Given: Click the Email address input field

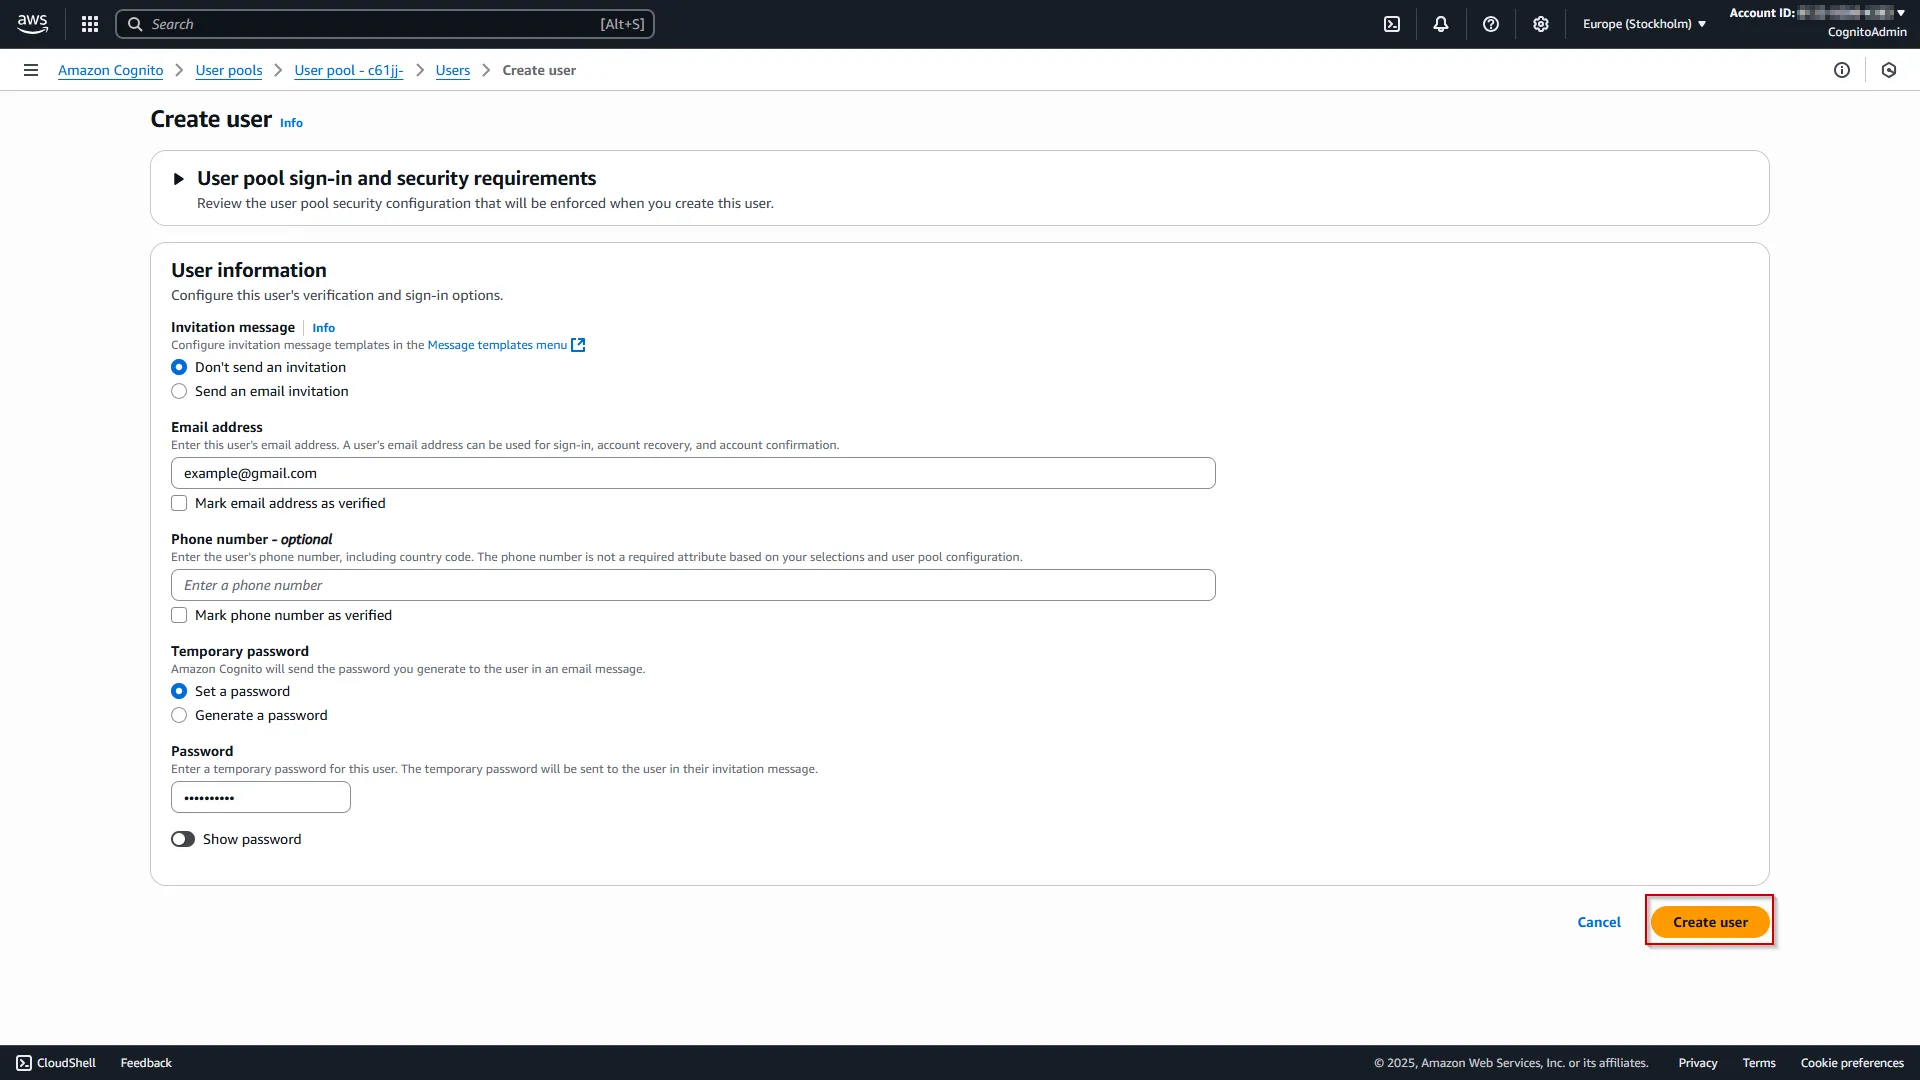Looking at the screenshot, I should coord(693,473).
